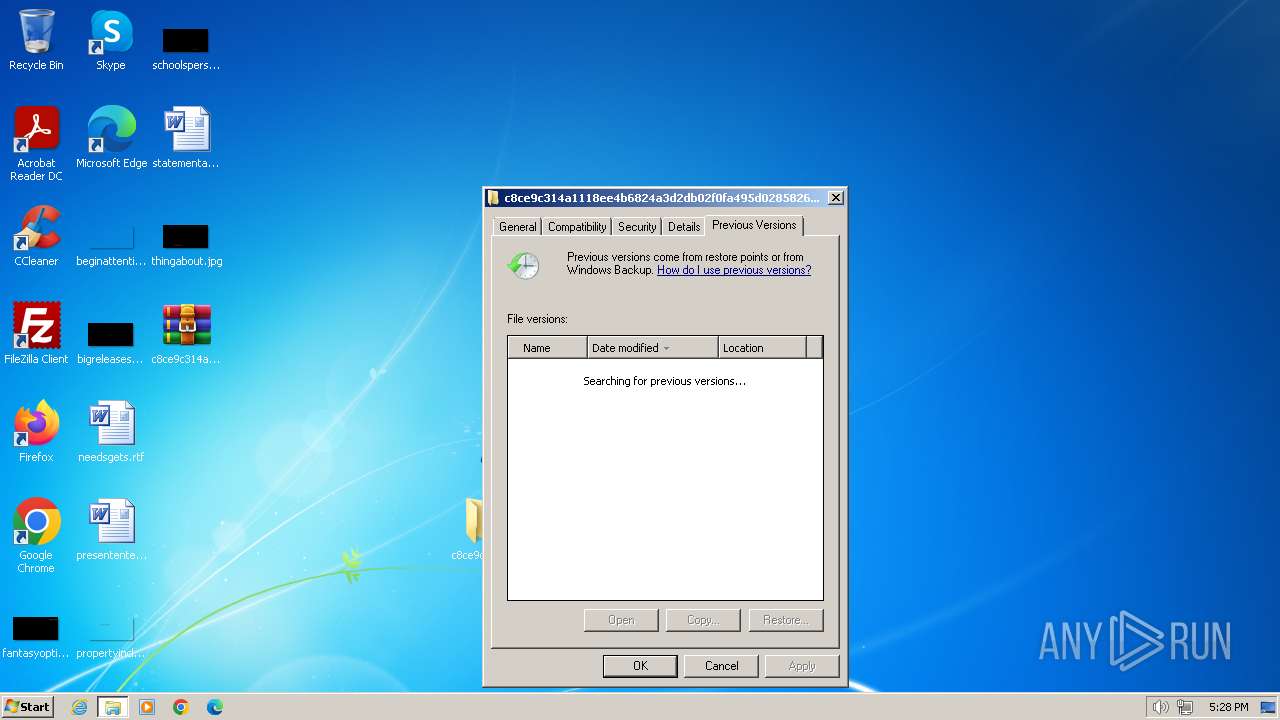The height and width of the screenshot is (720, 1280).
Task: Switch to the Compatibility tab
Action: (577, 227)
